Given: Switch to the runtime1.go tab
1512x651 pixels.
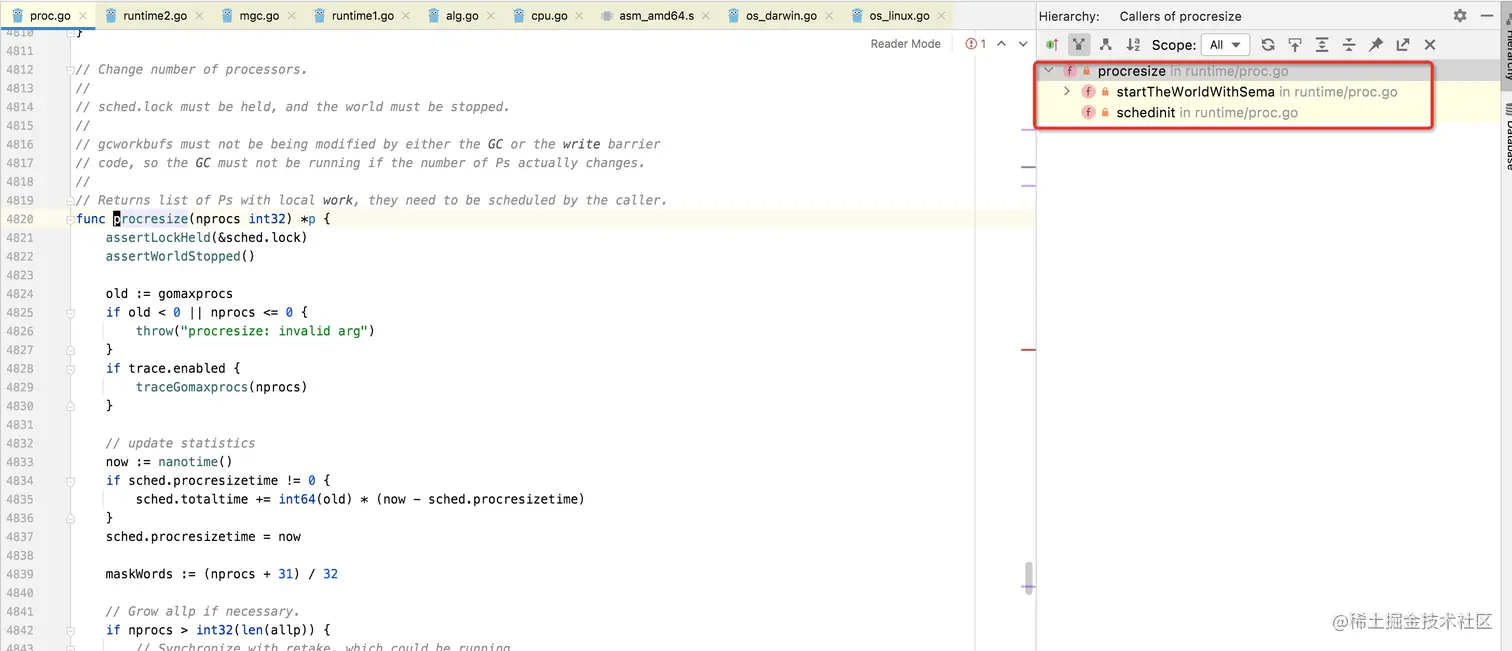Looking at the screenshot, I should click(363, 16).
